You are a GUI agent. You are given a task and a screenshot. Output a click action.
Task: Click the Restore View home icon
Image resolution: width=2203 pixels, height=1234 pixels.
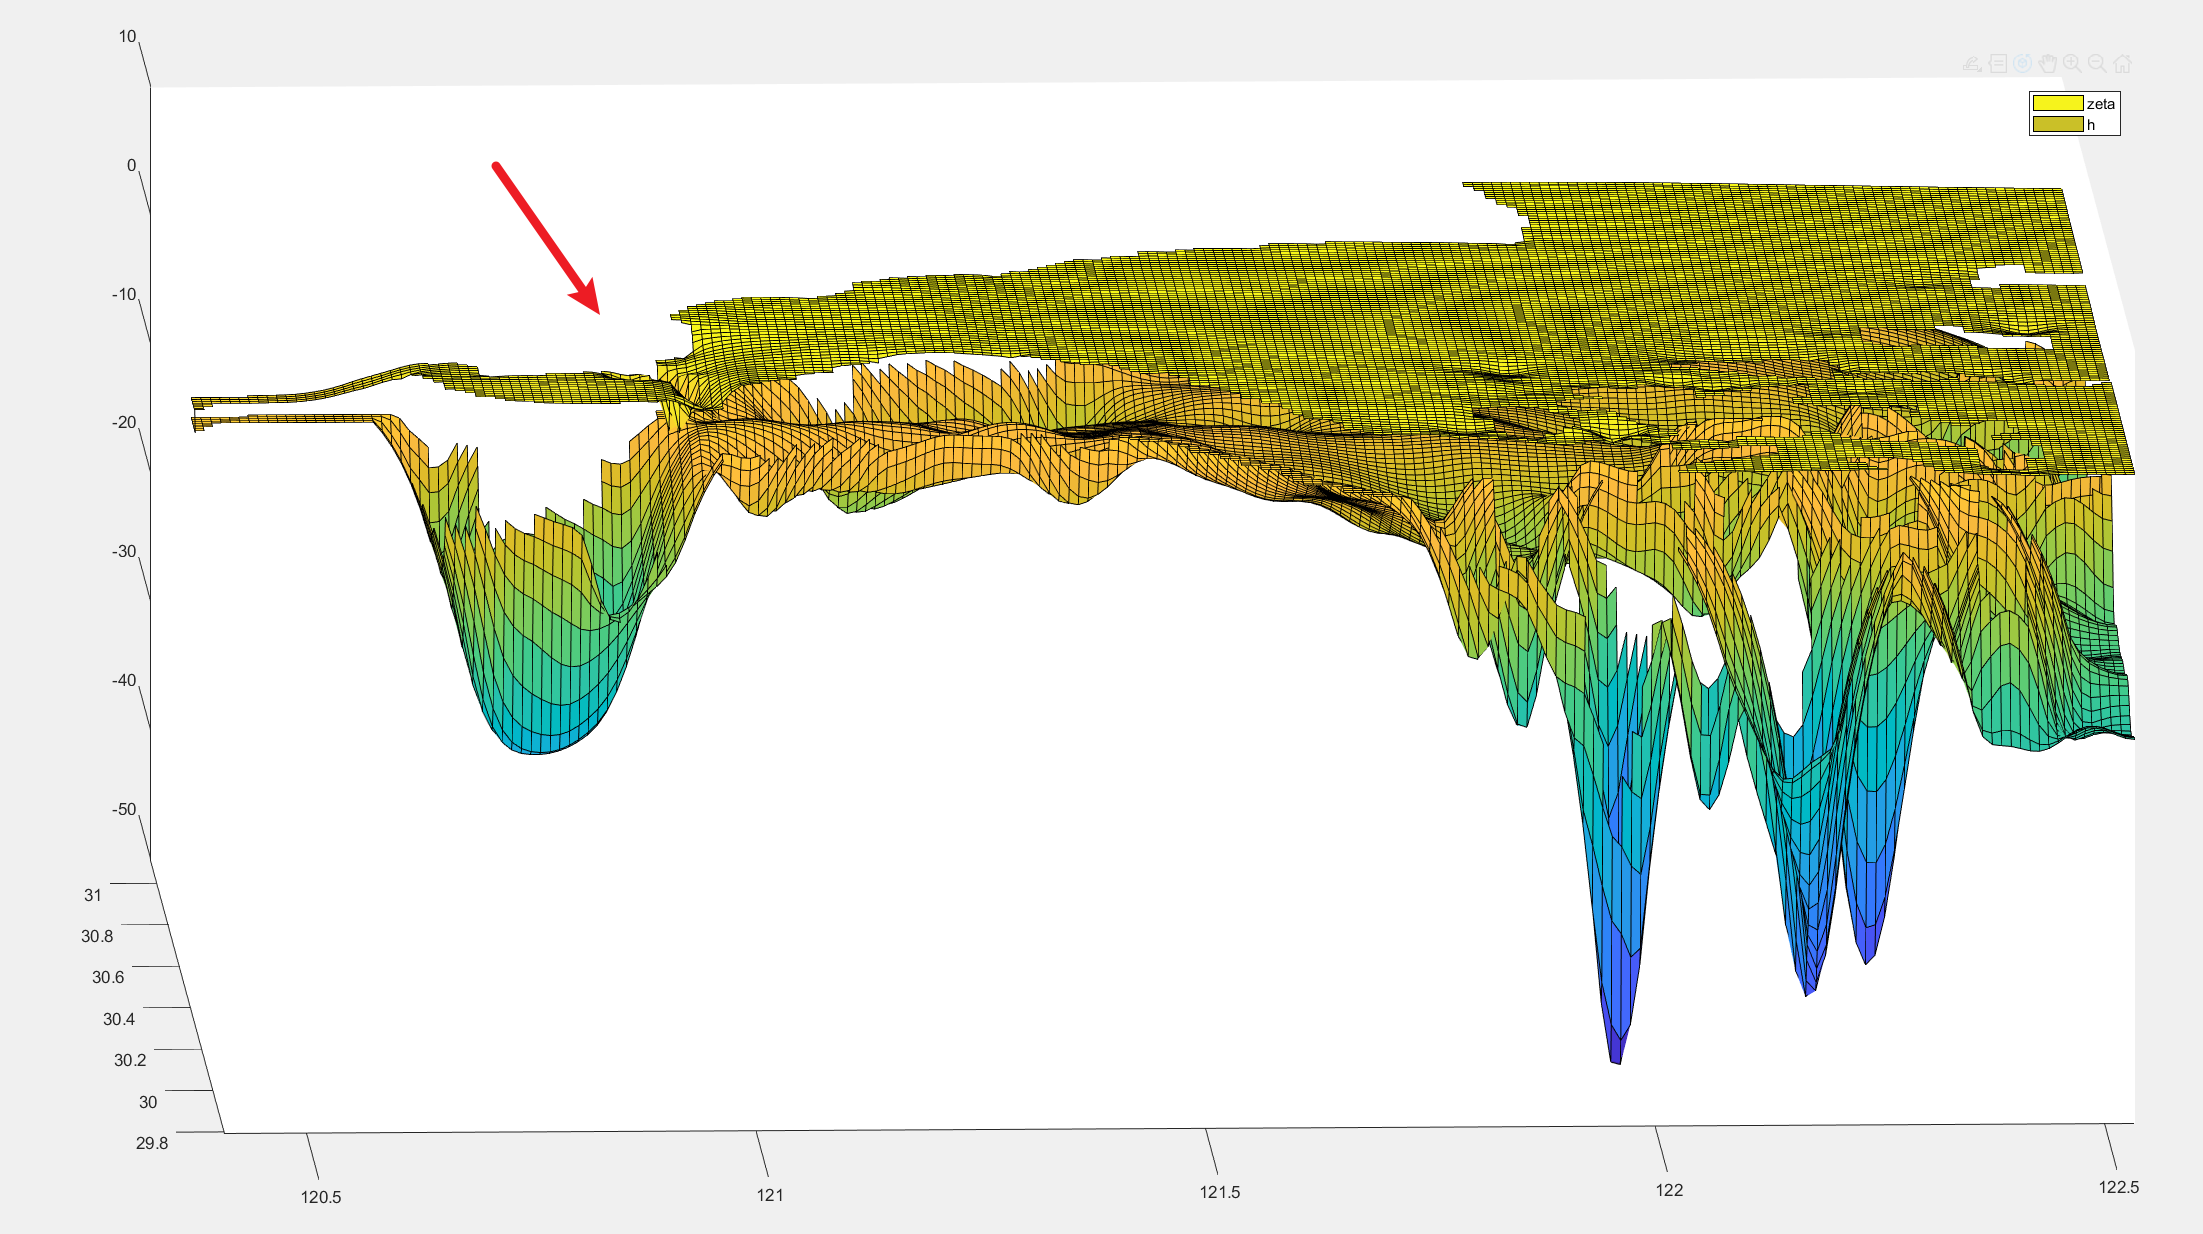coord(2123,64)
